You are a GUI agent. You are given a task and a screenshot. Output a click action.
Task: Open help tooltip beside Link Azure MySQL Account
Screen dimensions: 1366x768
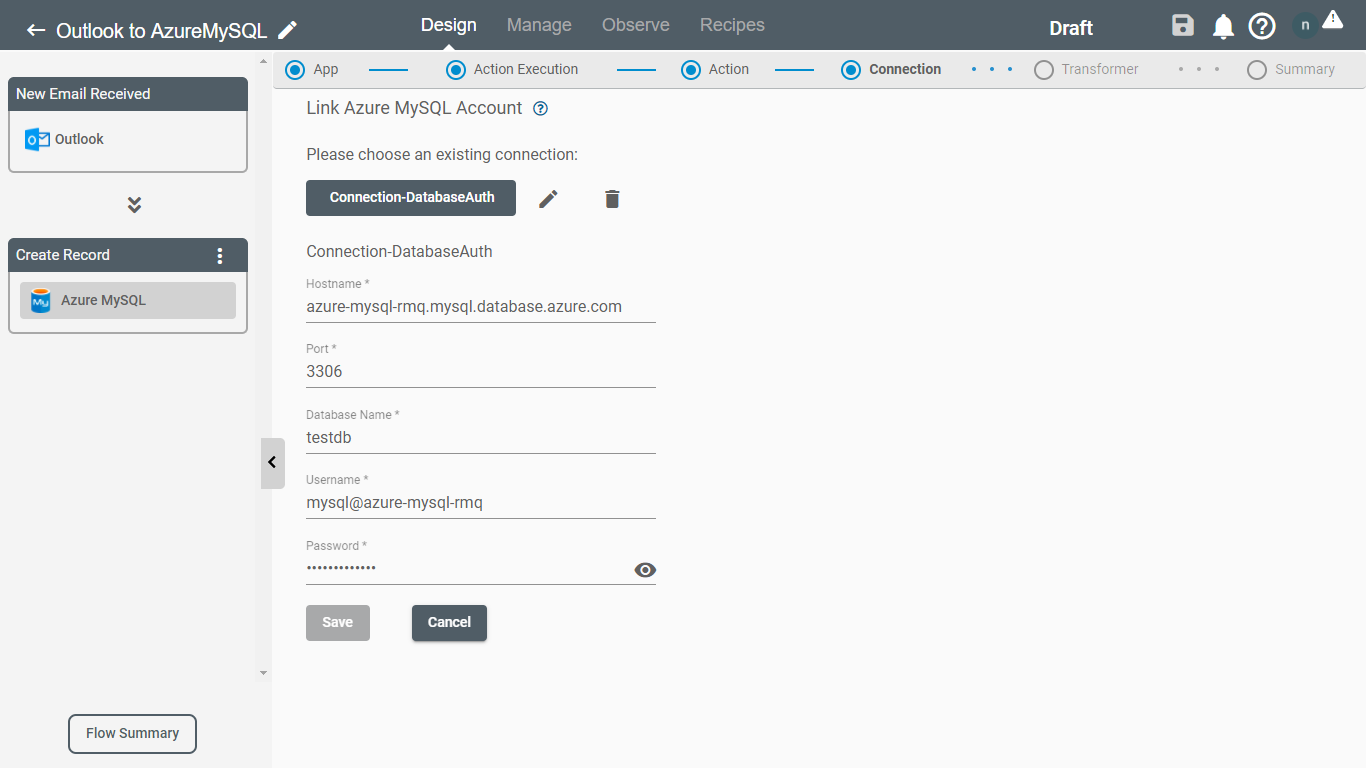click(x=541, y=109)
